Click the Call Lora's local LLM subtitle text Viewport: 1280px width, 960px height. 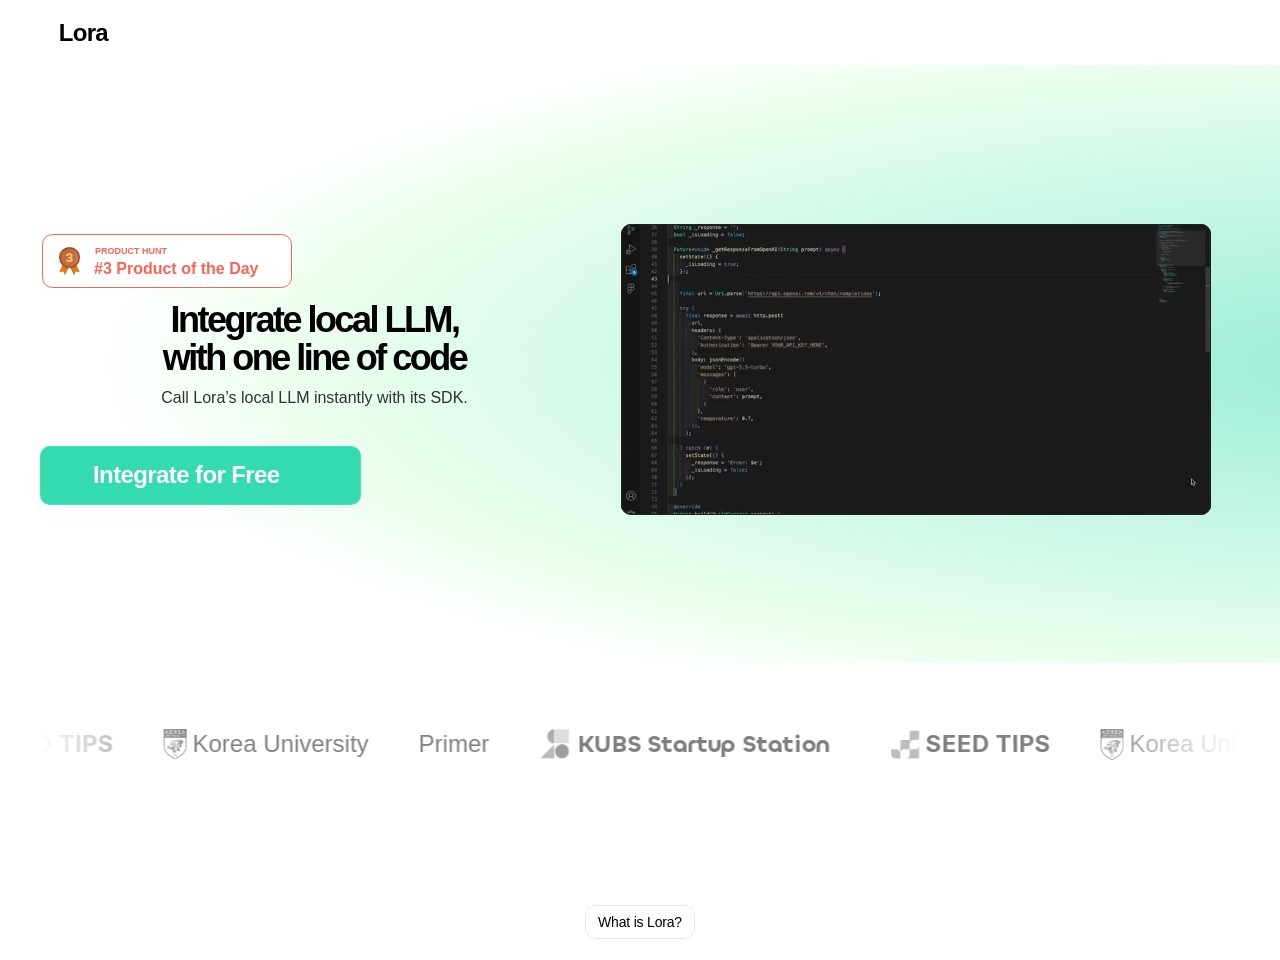[314, 397]
